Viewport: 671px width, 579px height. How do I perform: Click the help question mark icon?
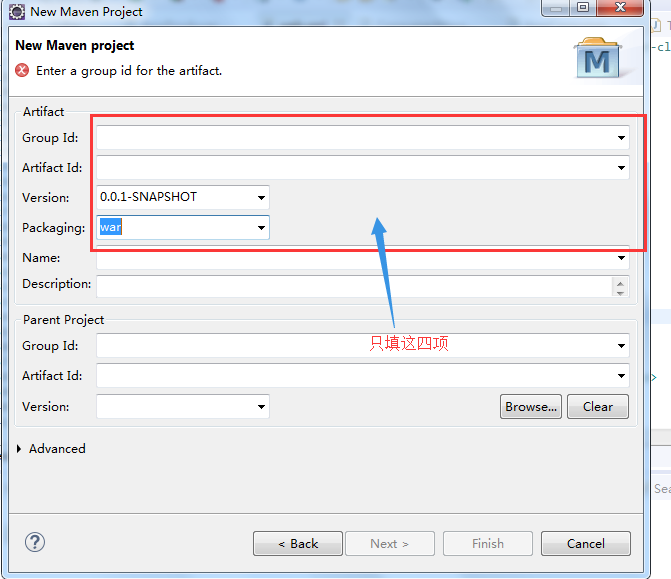35,542
